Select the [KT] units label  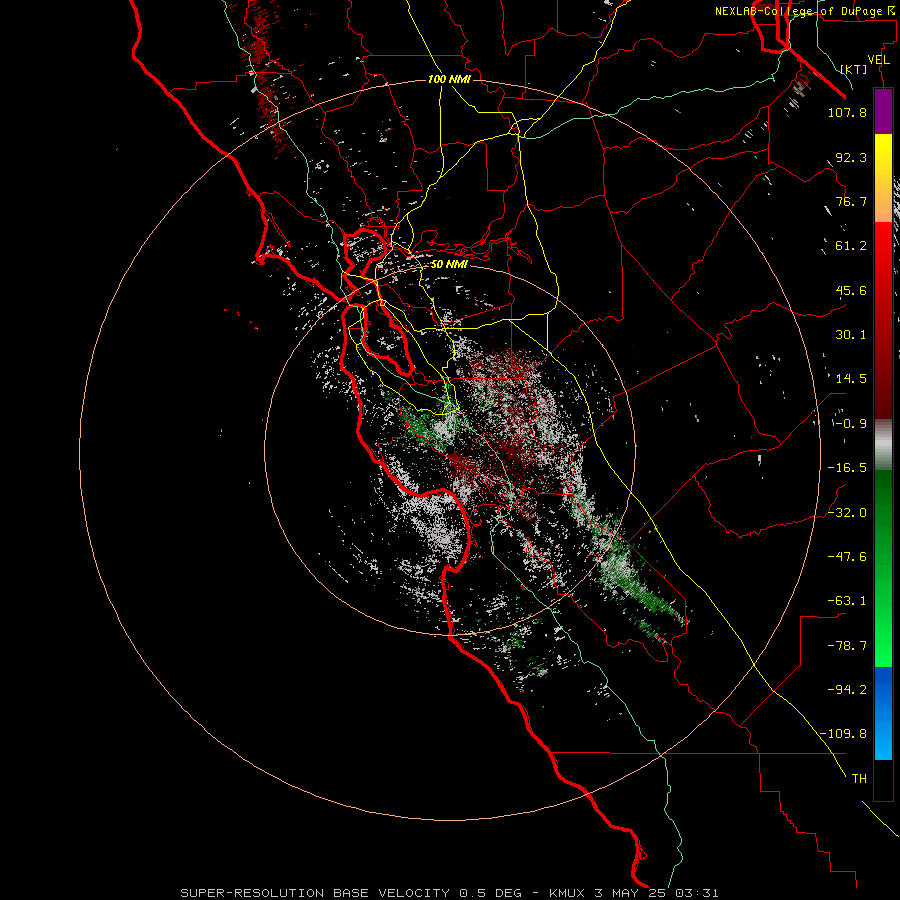(x=854, y=69)
